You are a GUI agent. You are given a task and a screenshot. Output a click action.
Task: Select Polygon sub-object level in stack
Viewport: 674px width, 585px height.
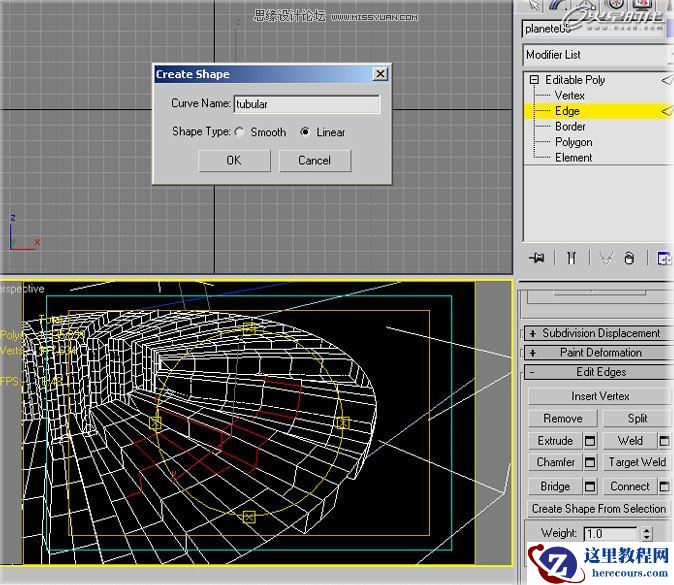coord(573,142)
